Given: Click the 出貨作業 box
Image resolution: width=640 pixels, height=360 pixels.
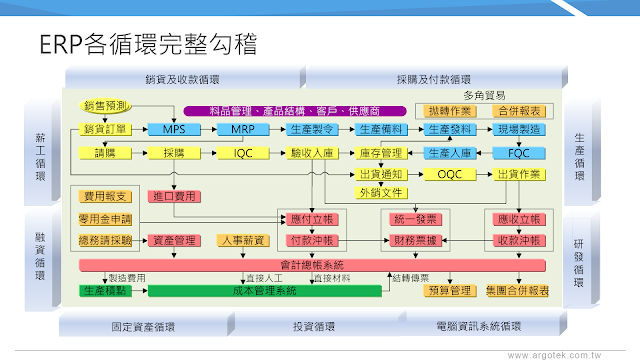Looking at the screenshot, I should [519, 174].
